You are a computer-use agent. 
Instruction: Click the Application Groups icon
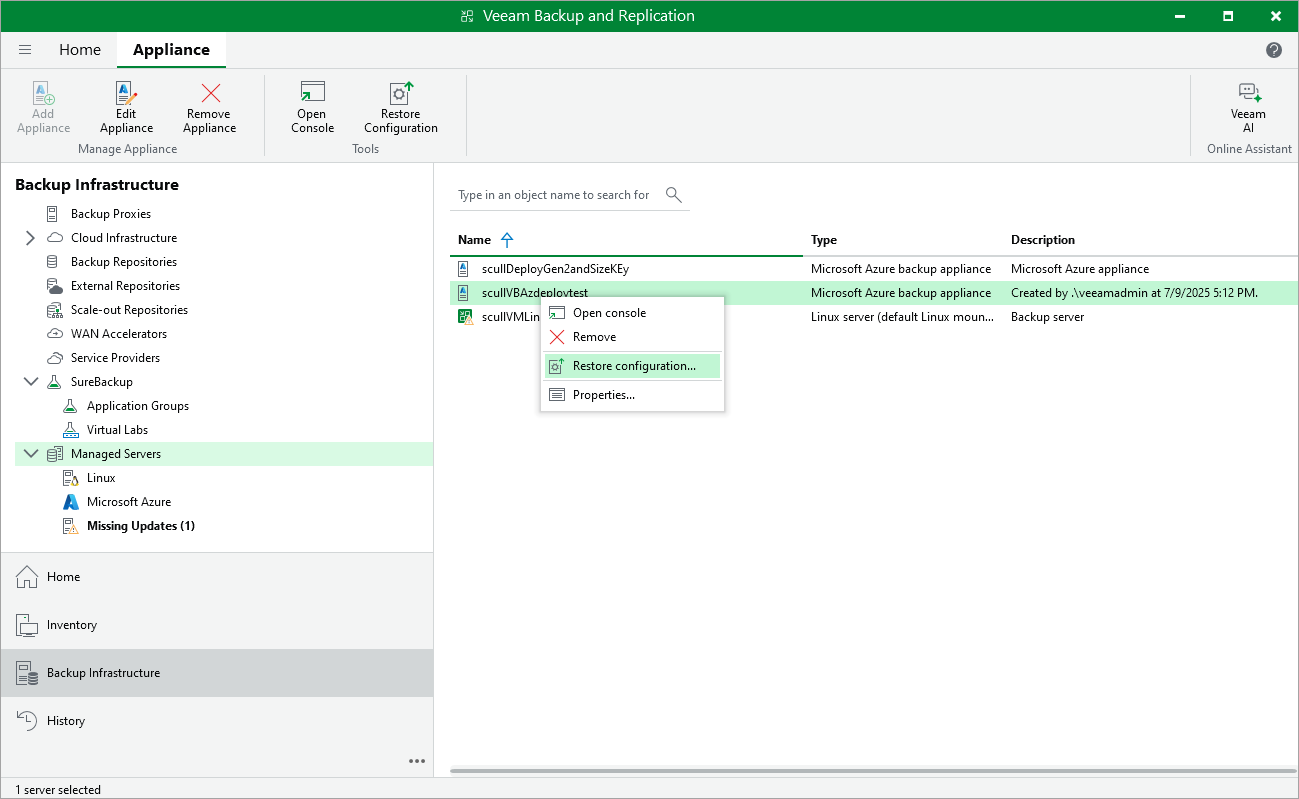click(70, 406)
